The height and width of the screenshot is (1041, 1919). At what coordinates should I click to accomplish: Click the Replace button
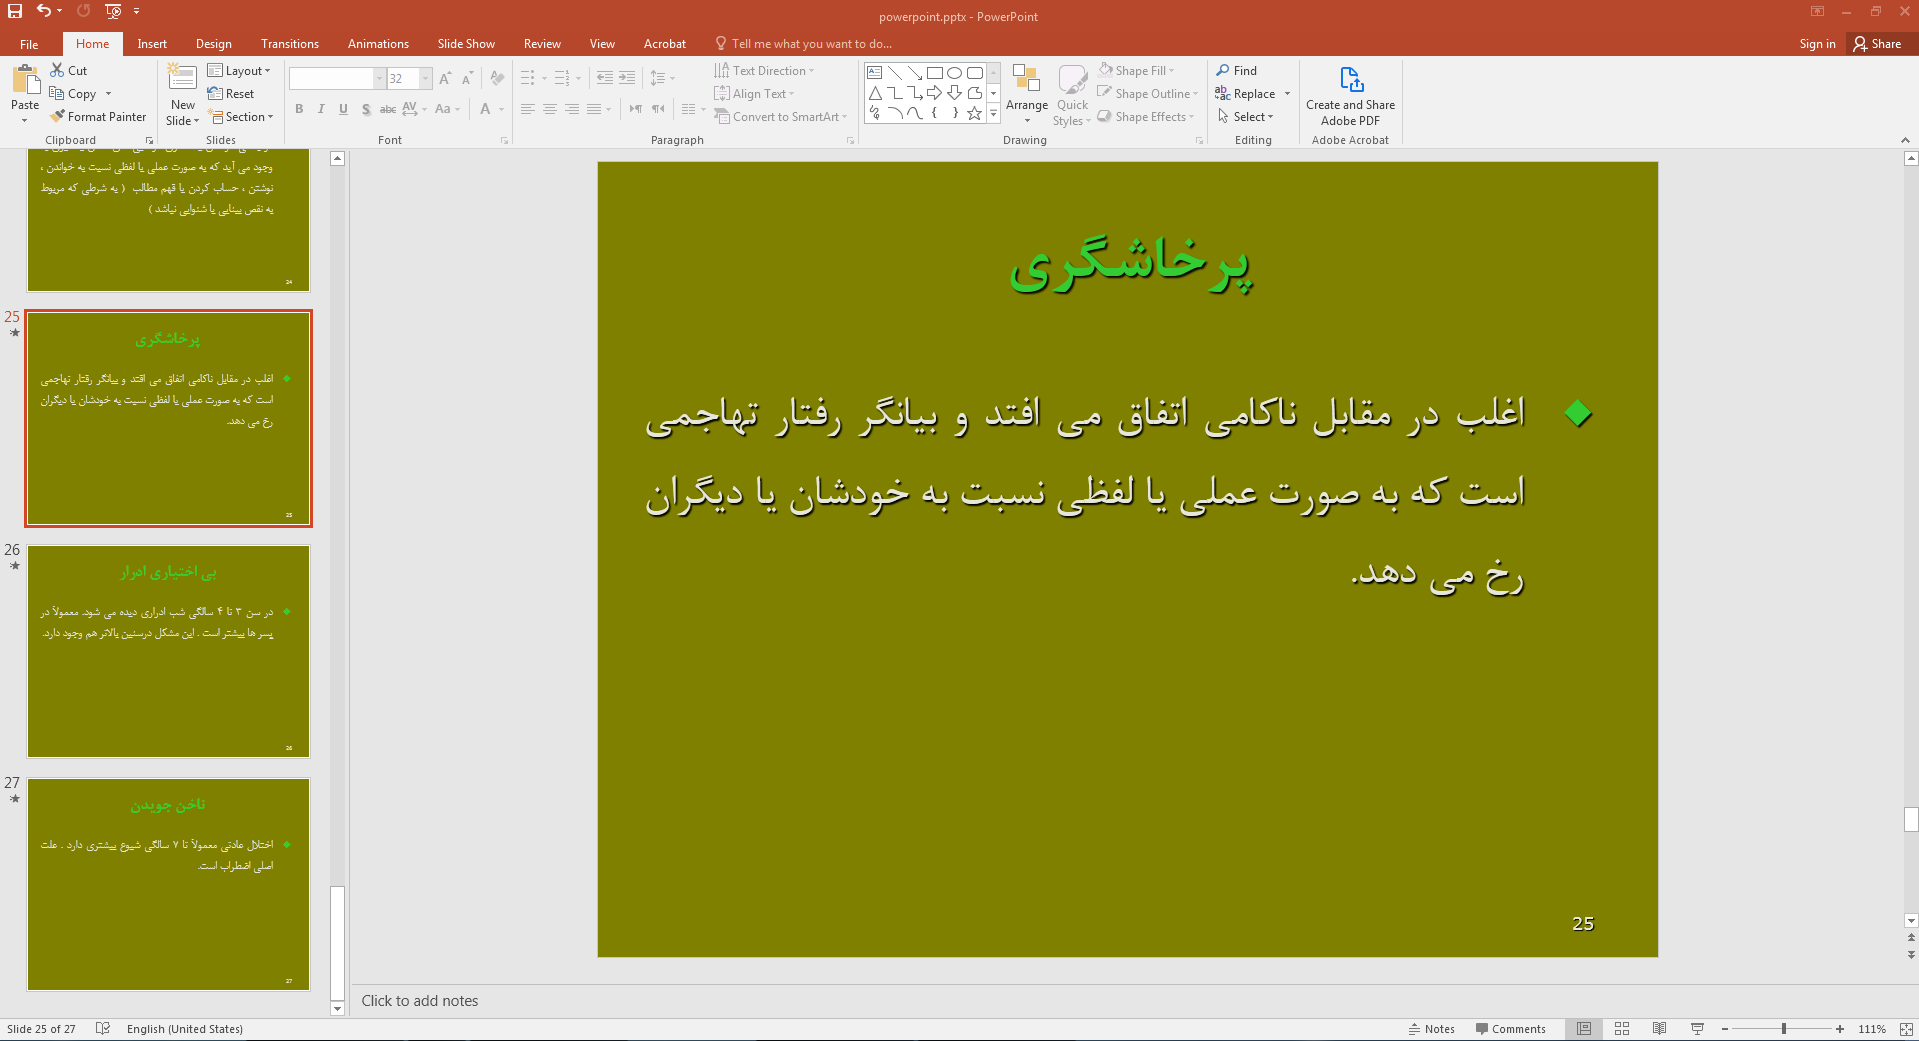1245,94
